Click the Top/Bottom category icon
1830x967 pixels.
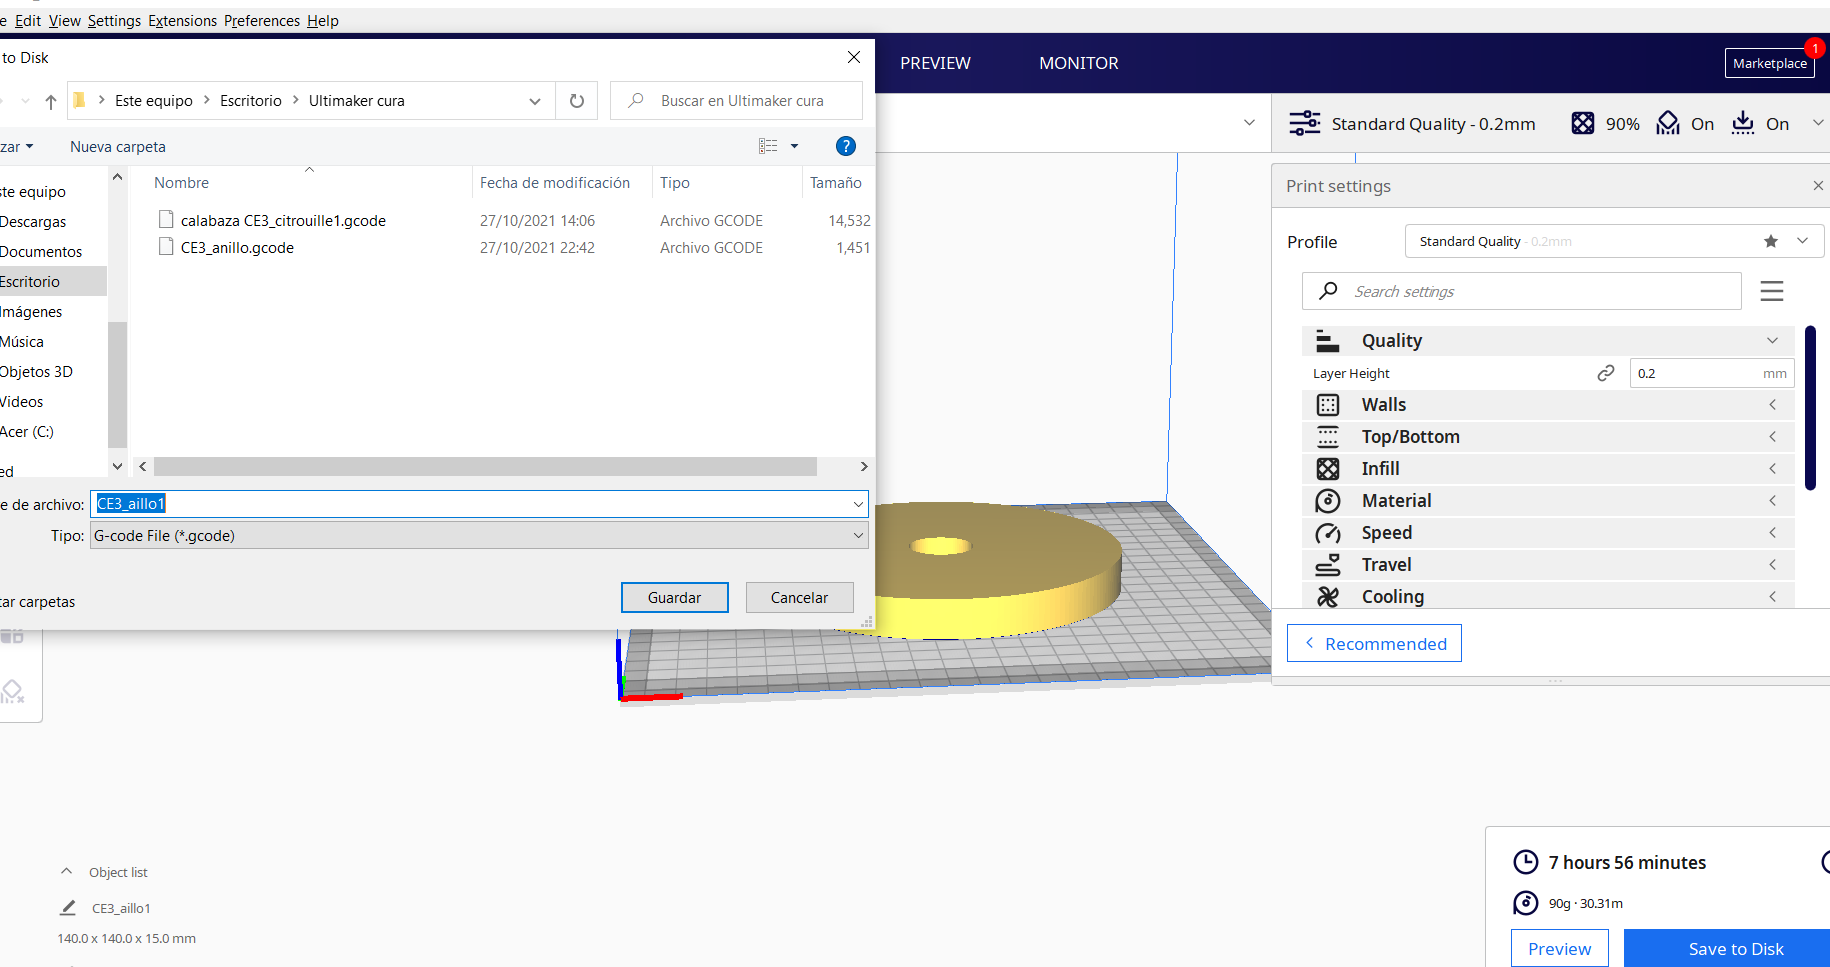(x=1327, y=437)
